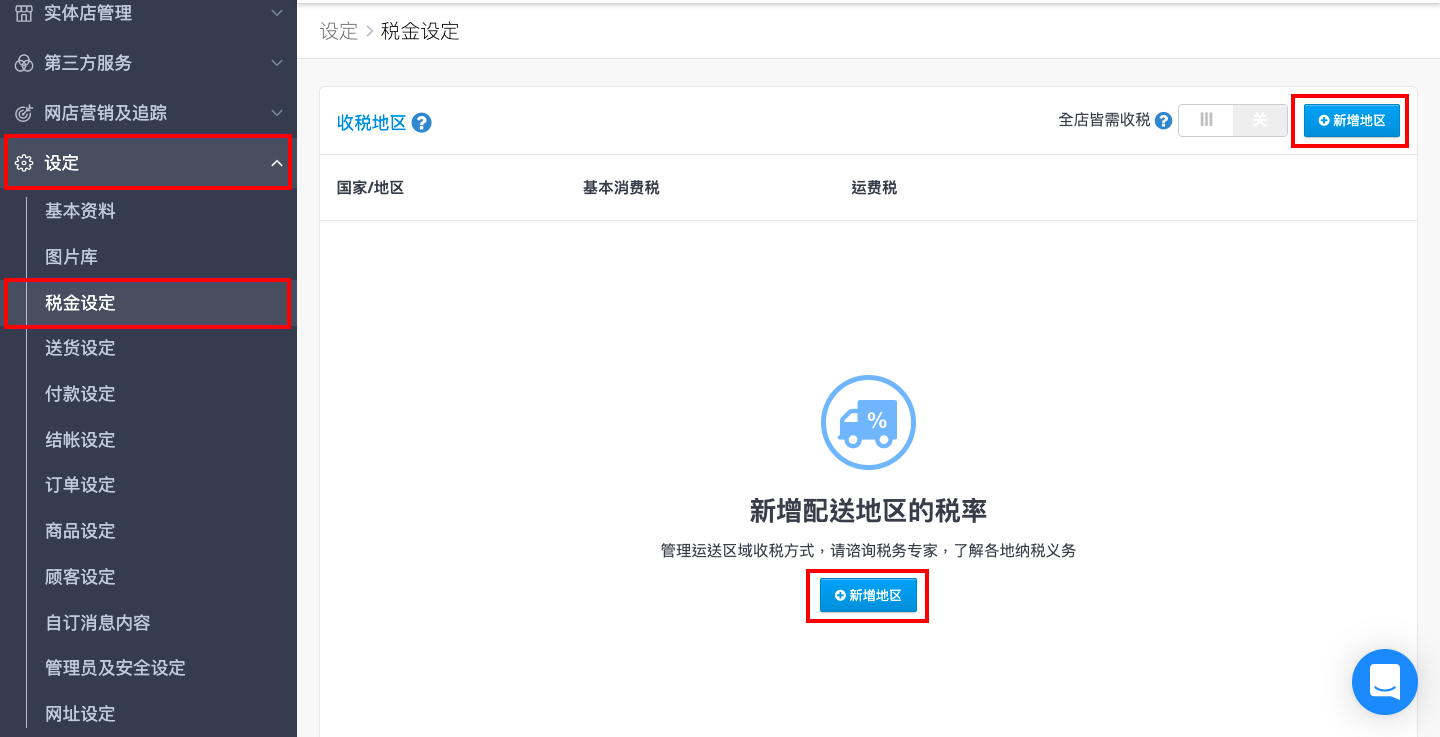The width and height of the screenshot is (1440, 737).
Task: Click the 设定 gear icon
Action: click(24, 163)
